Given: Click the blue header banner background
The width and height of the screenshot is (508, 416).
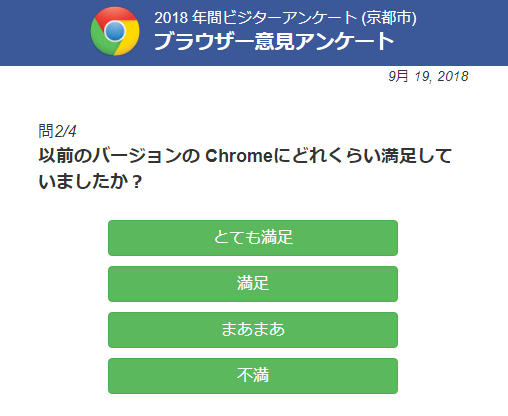Looking at the screenshot, I should (460, 33).
